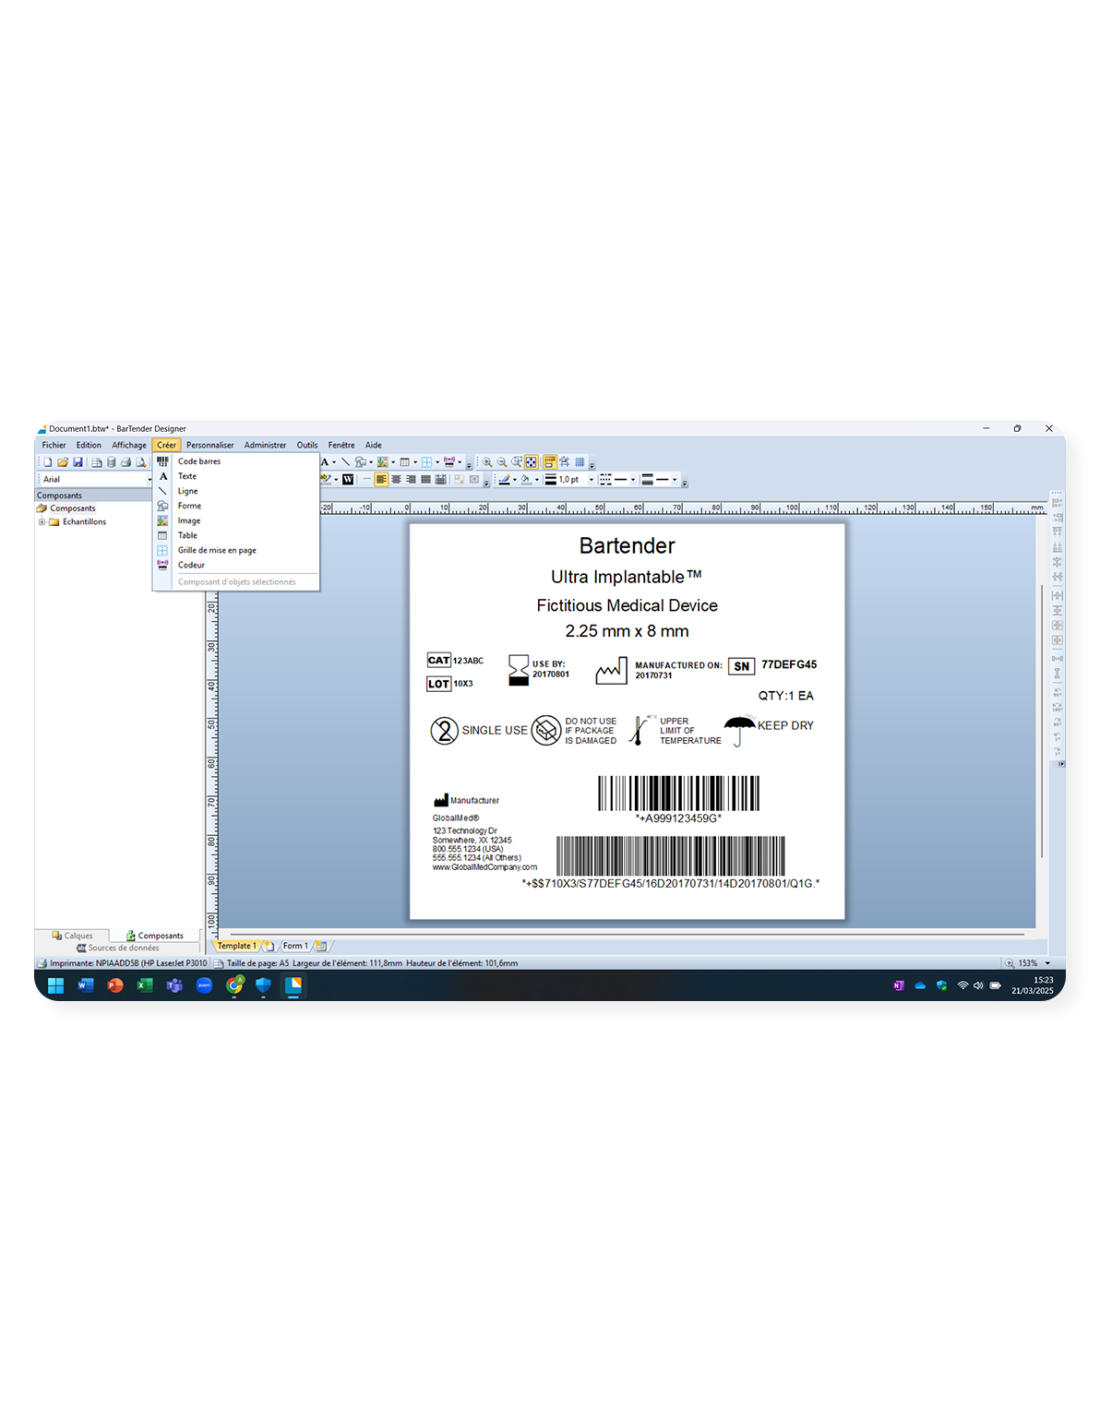The height and width of the screenshot is (1422, 1100).
Task: Click the new document toolbar icon
Action: 47,463
